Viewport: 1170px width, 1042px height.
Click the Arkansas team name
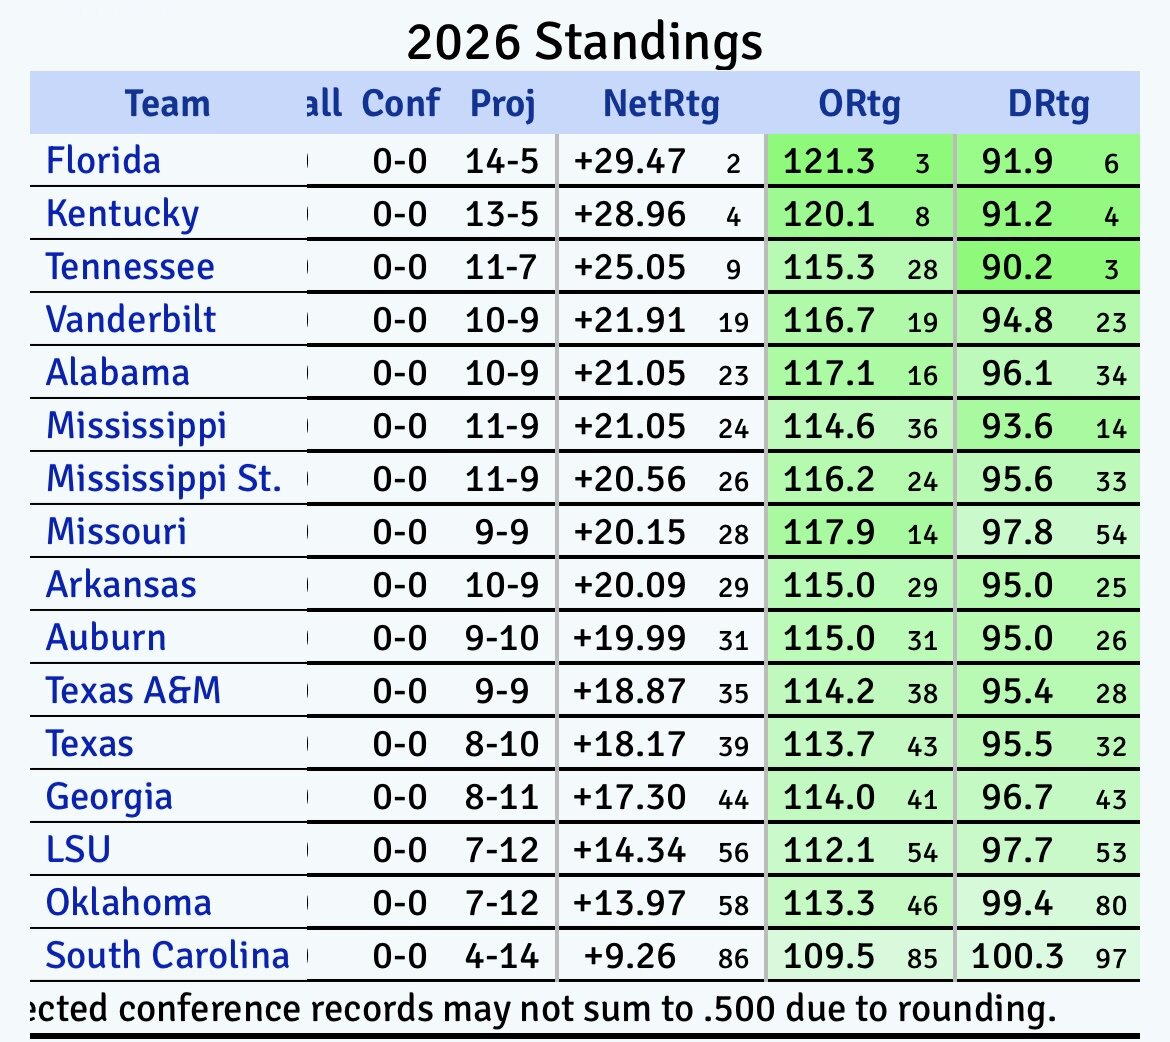pos(121,585)
